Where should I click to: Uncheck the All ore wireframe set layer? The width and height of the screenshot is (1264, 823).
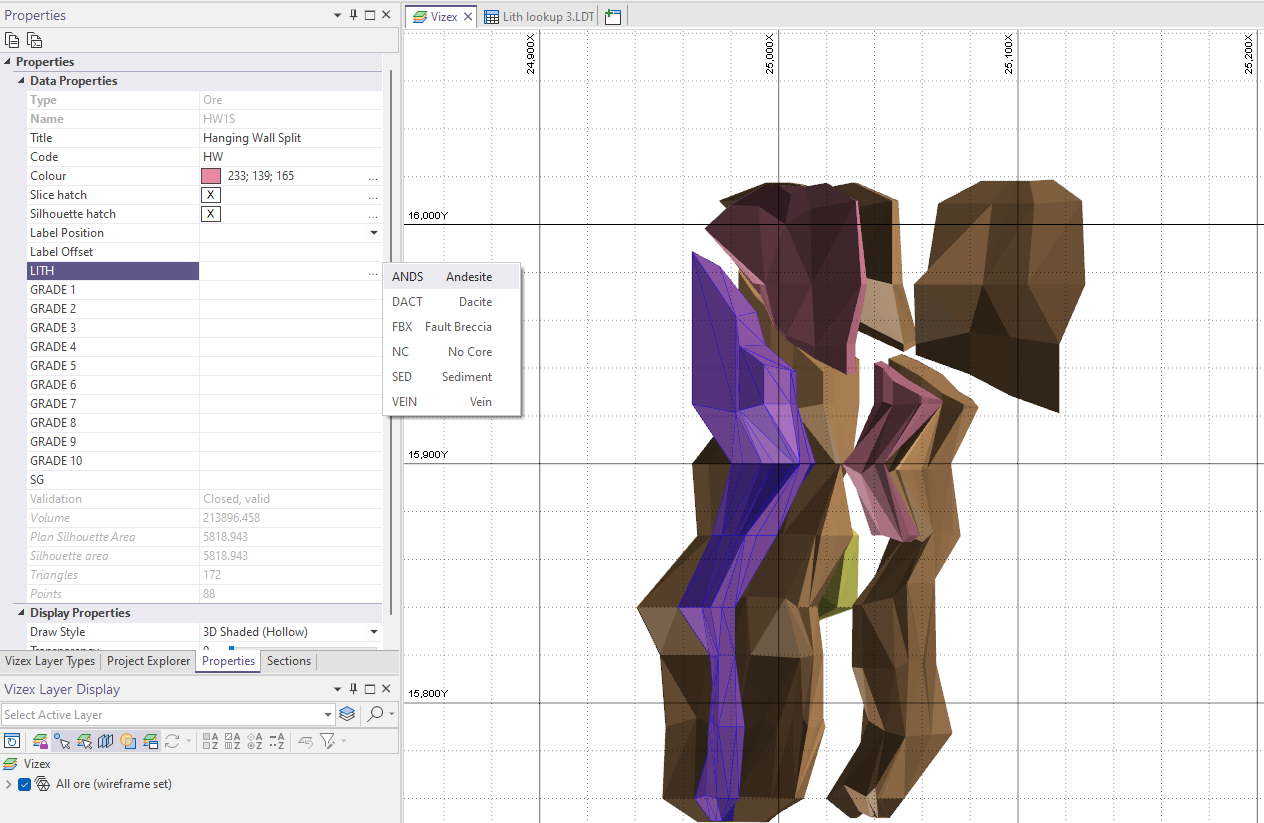pyautogui.click(x=26, y=784)
